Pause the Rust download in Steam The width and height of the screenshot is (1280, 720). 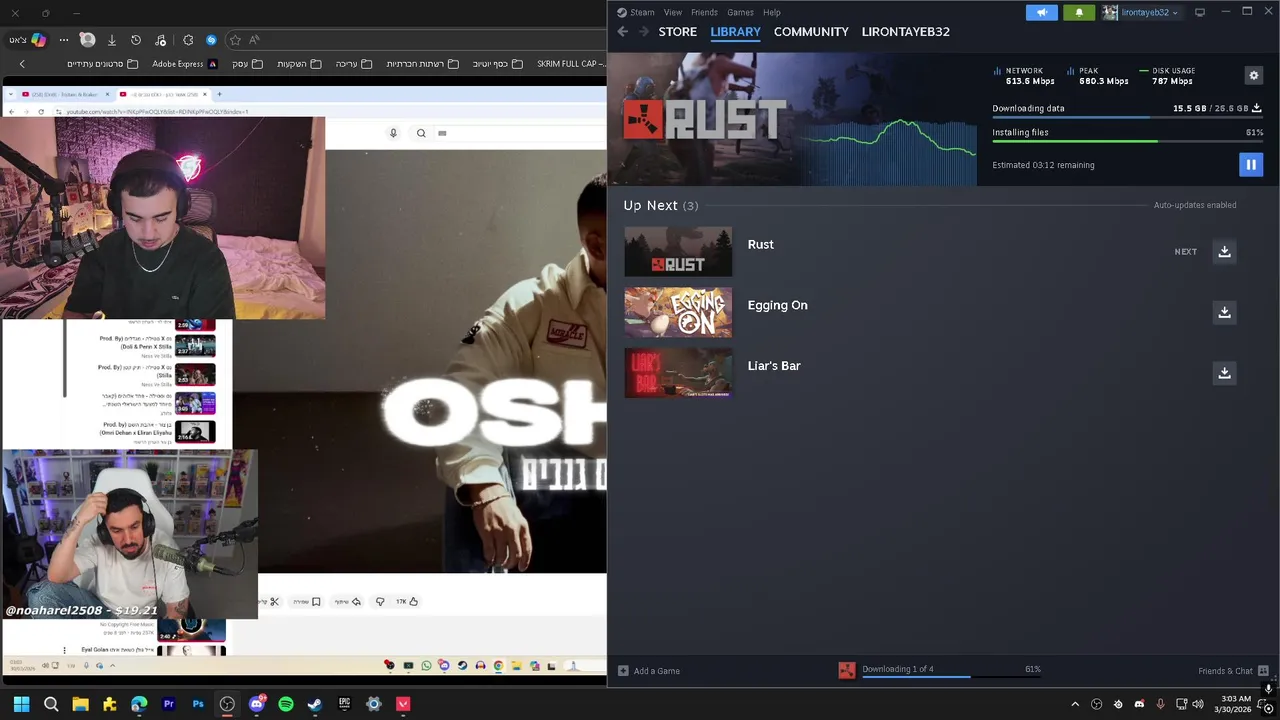click(1251, 165)
